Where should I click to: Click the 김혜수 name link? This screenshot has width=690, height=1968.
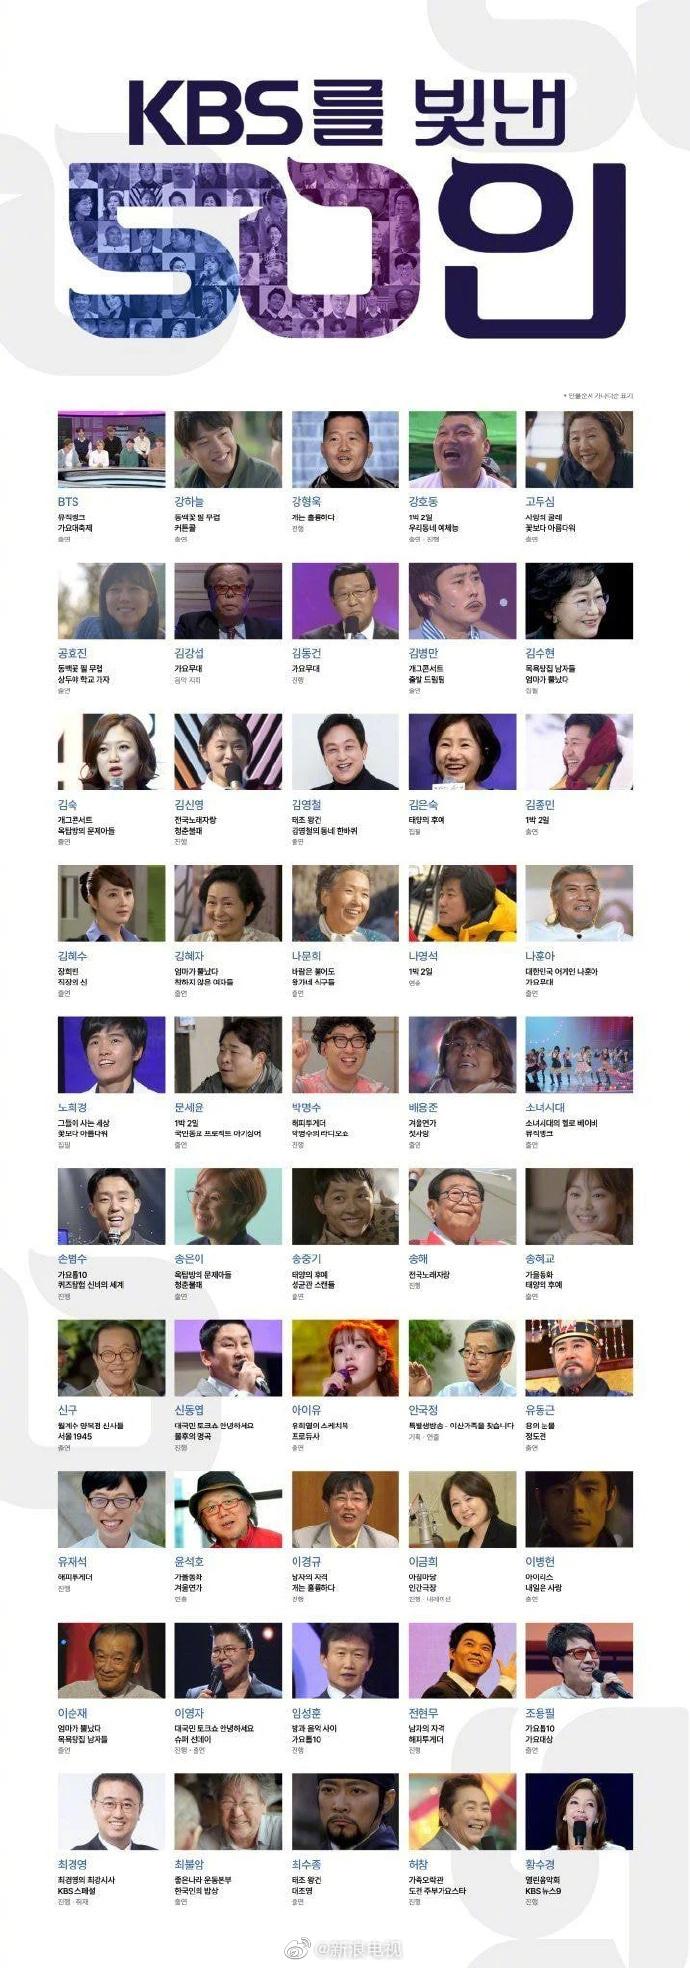[73, 955]
